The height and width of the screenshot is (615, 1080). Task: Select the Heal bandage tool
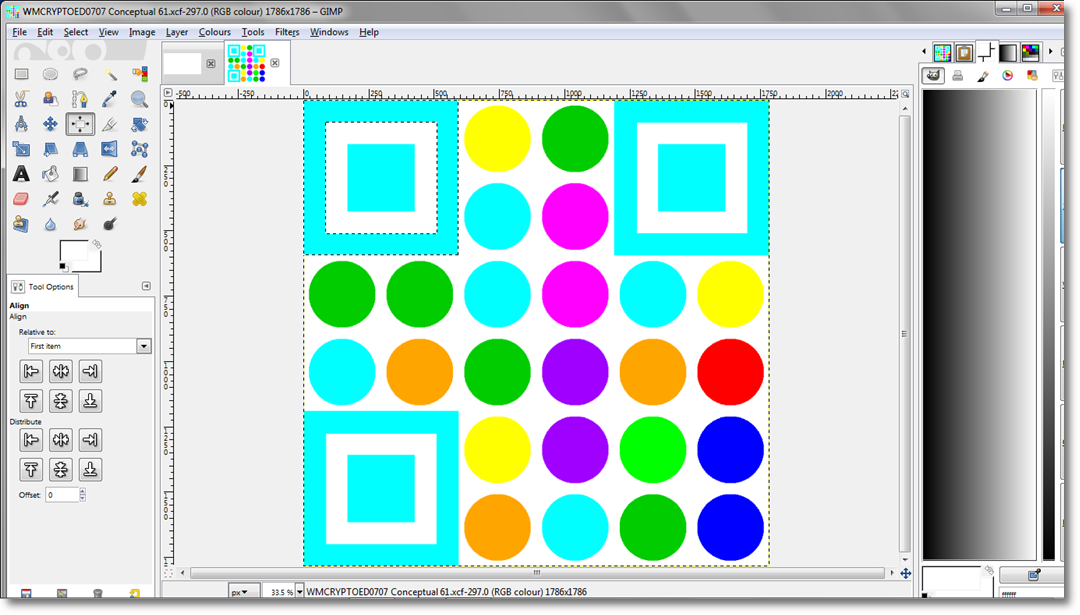(x=140, y=199)
